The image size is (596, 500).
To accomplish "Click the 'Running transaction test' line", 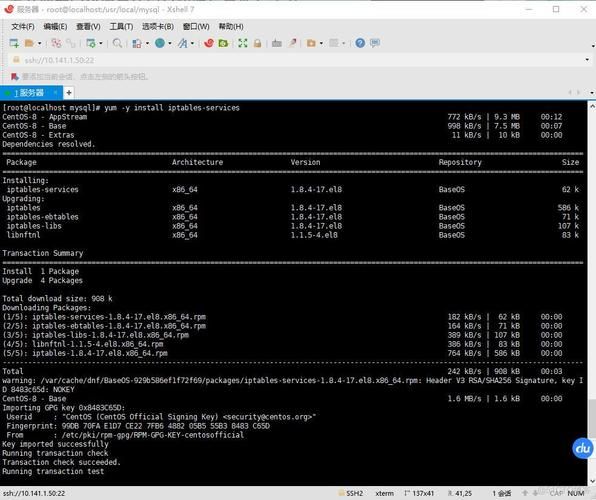I will point(53,471).
